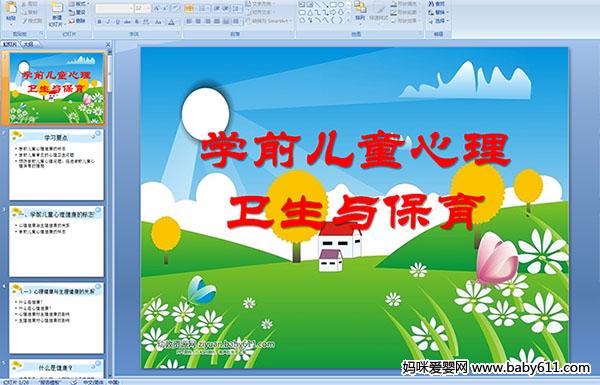Open line spacing dropdown
The image size is (600, 385).
[x=236, y=8]
